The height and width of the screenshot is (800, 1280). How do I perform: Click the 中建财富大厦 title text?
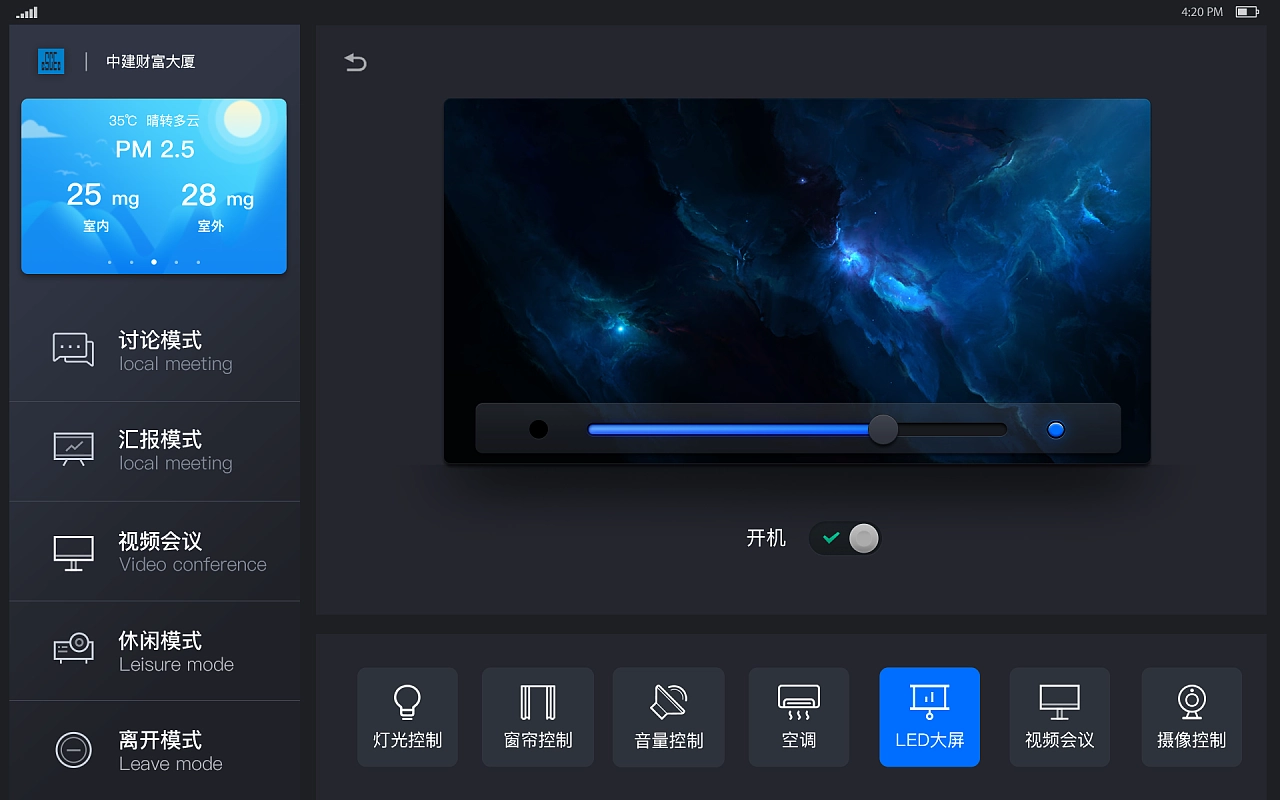pyautogui.click(x=151, y=61)
